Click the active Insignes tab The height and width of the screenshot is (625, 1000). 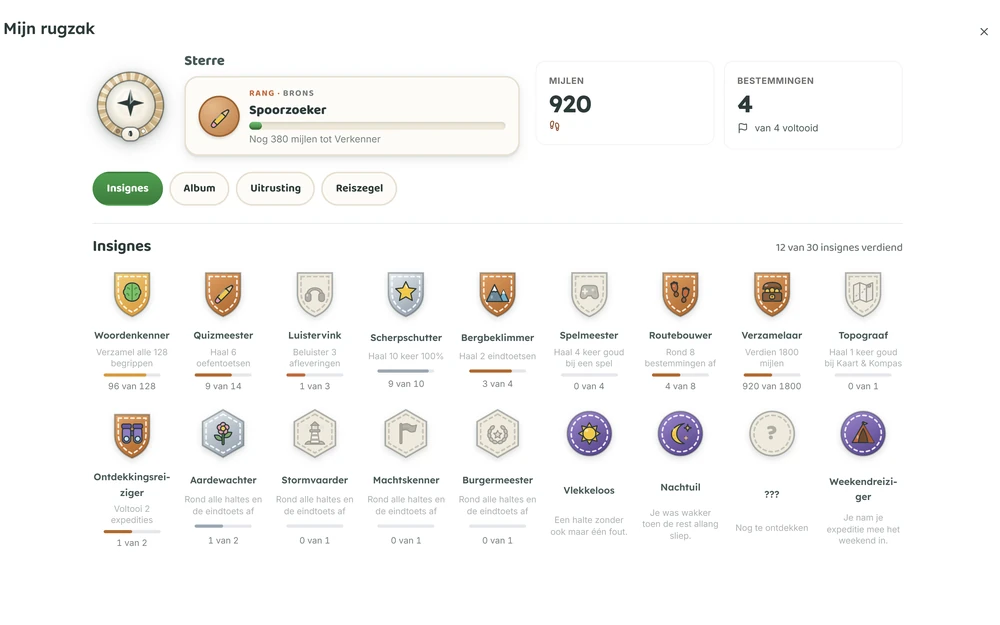(128, 188)
